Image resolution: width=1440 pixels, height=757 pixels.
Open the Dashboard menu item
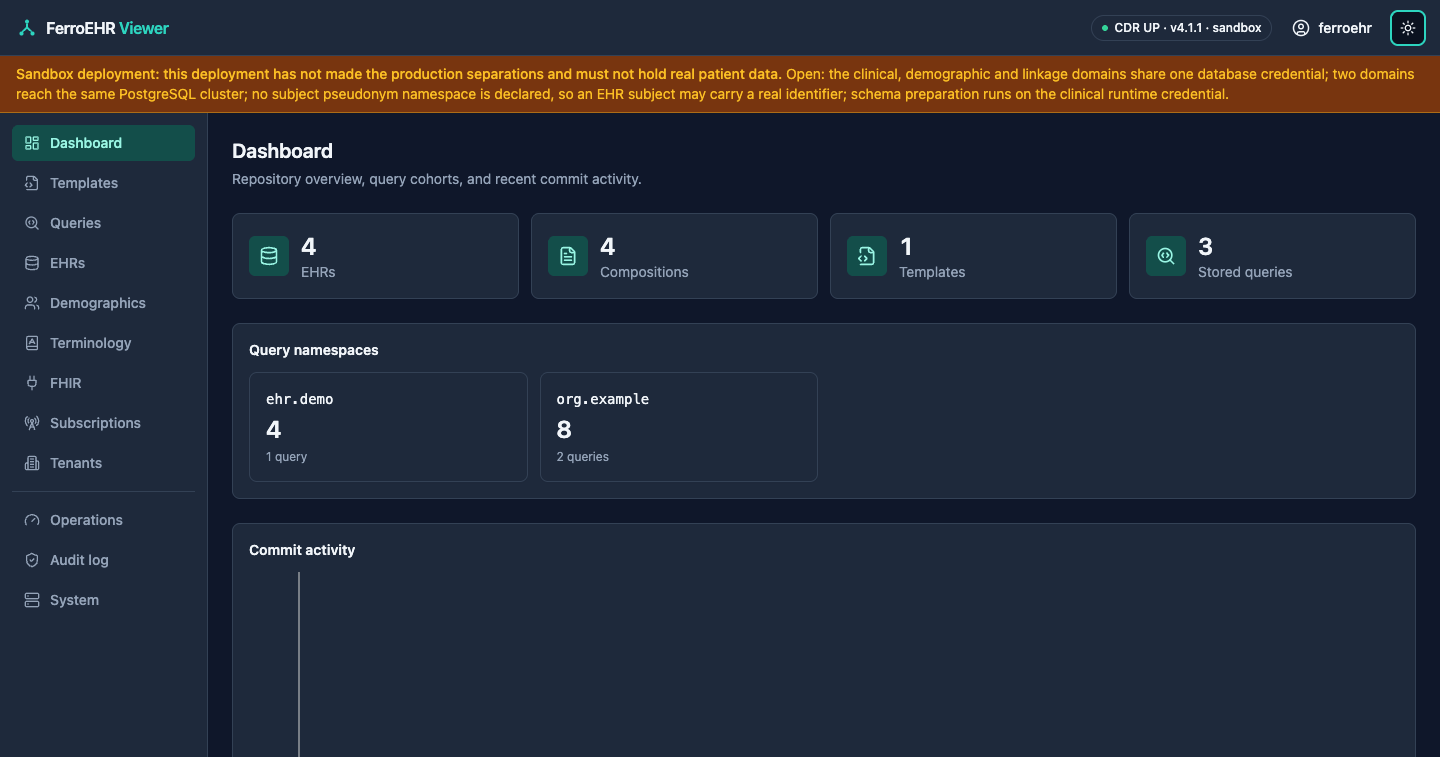coord(103,143)
